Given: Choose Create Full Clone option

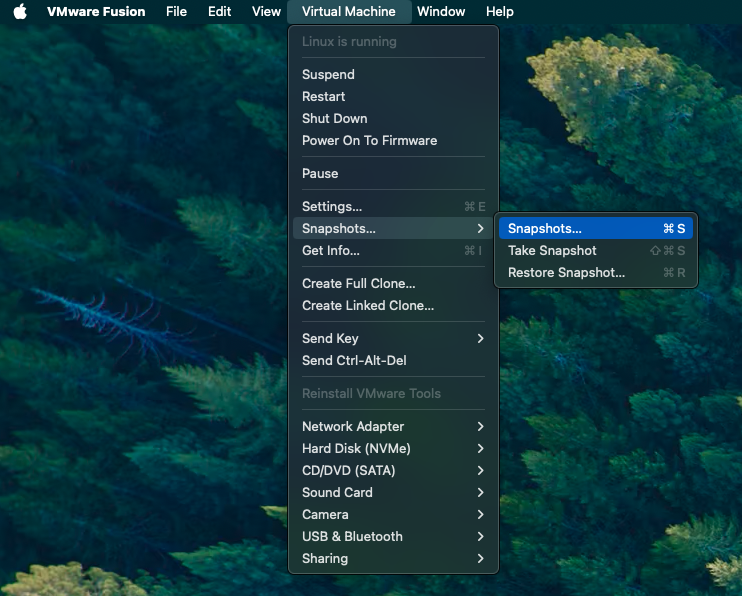Looking at the screenshot, I should click(x=358, y=283).
